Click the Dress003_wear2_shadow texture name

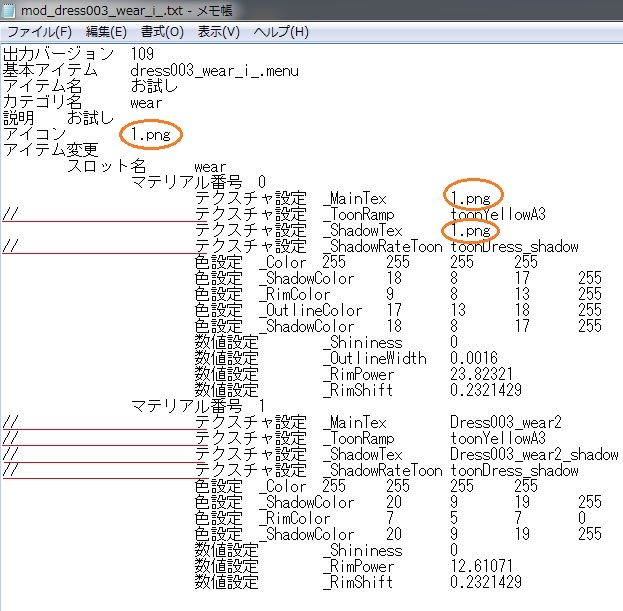[534, 454]
